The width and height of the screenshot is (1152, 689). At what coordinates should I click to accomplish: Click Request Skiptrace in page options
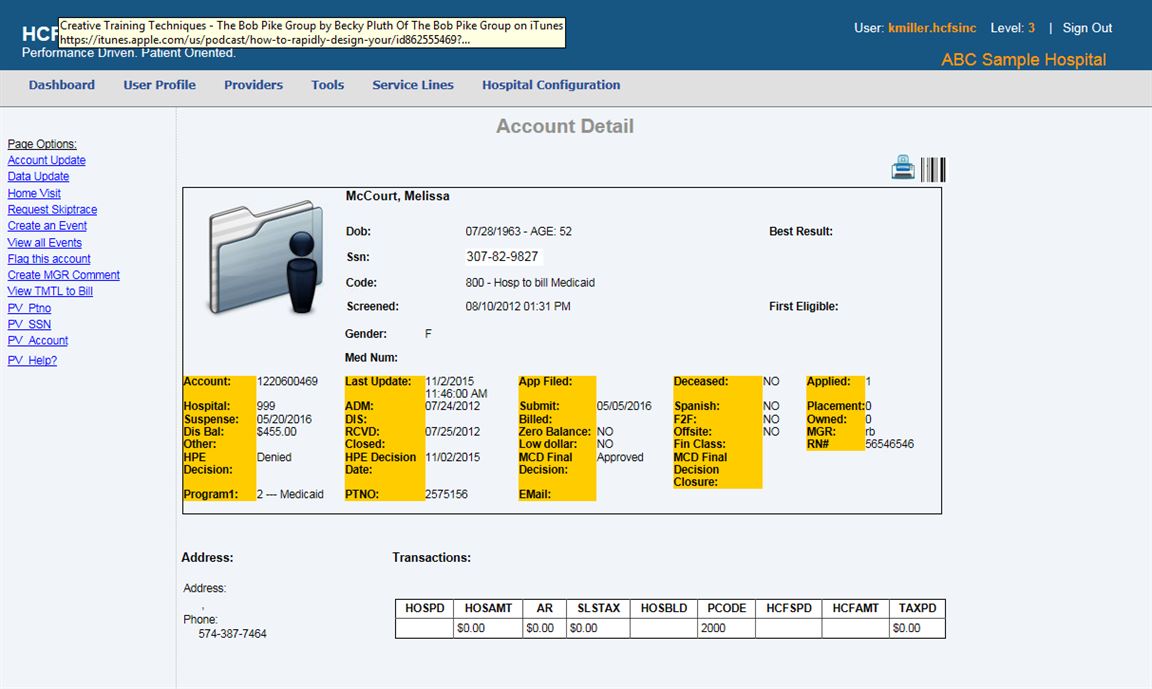(x=52, y=210)
